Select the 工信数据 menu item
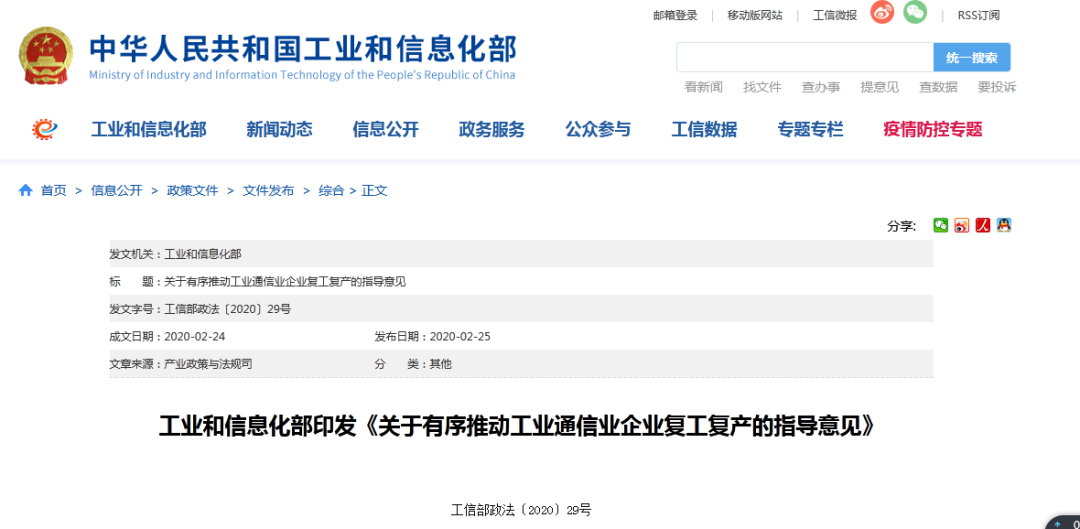1080x529 pixels. pos(704,129)
